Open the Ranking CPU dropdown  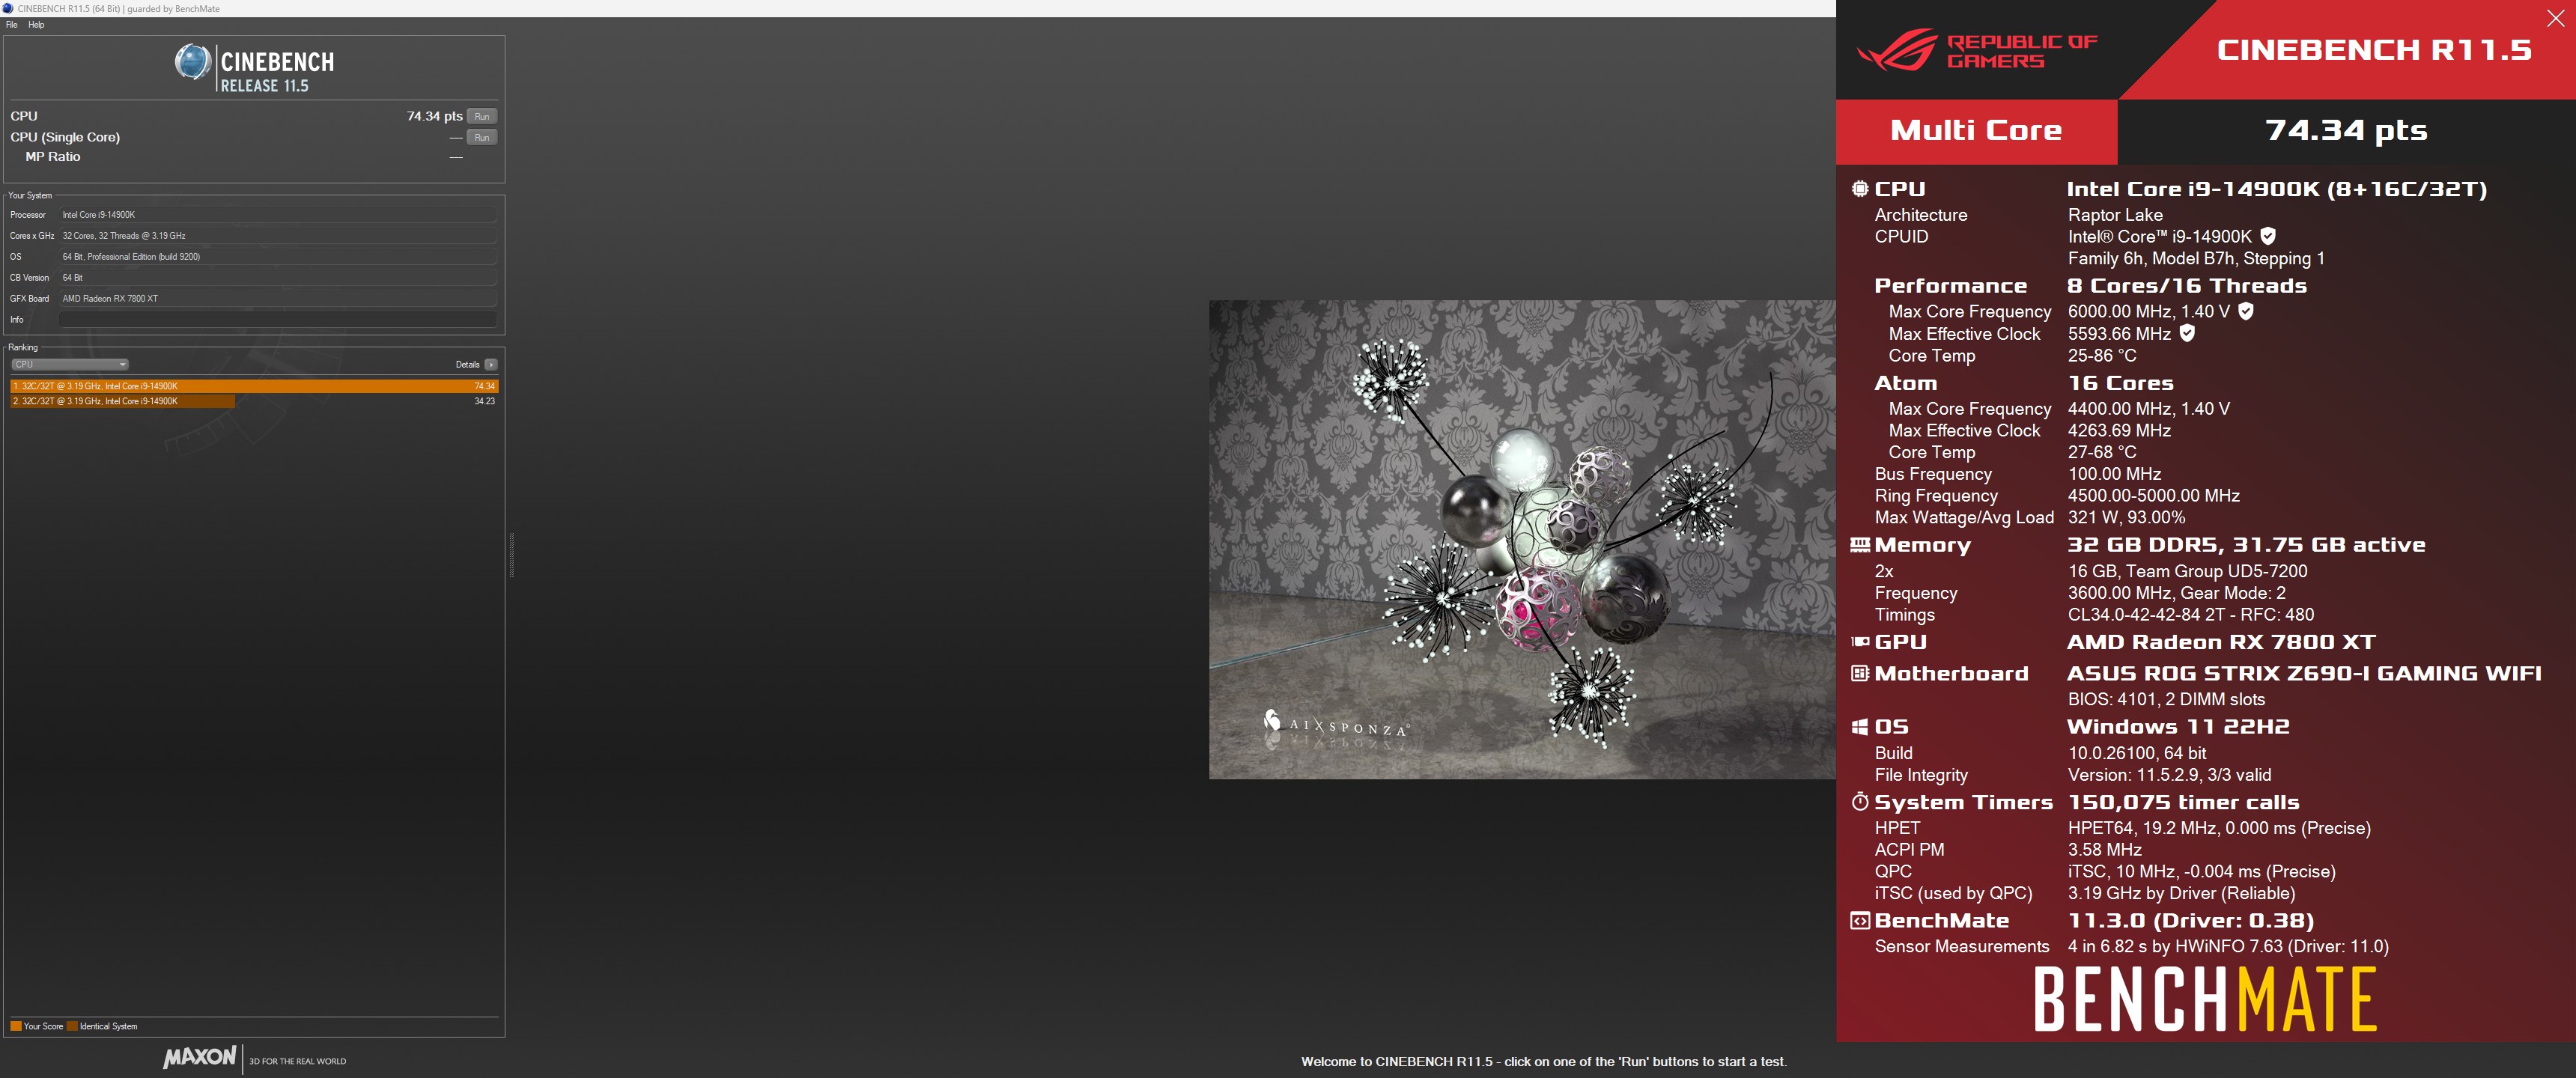point(69,364)
